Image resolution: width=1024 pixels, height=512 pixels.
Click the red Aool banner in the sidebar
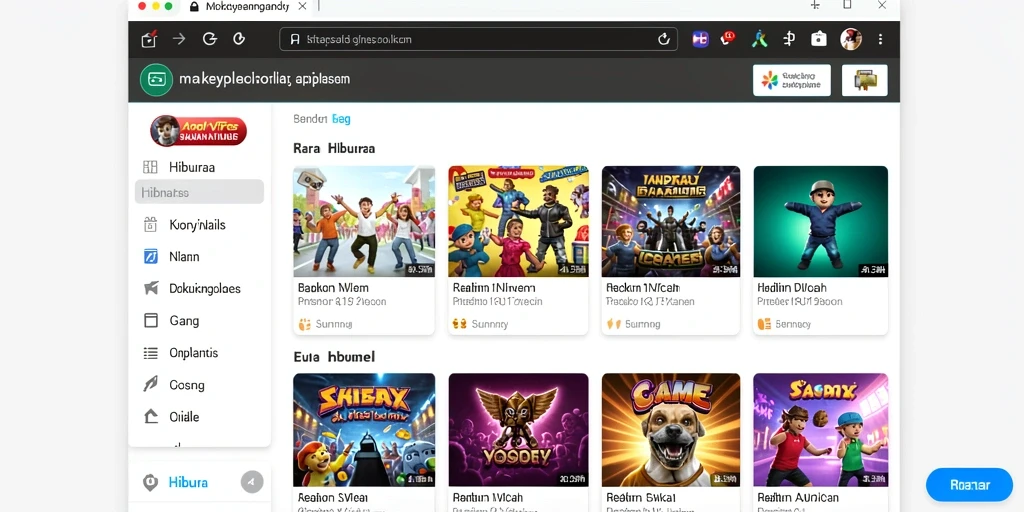point(199,131)
